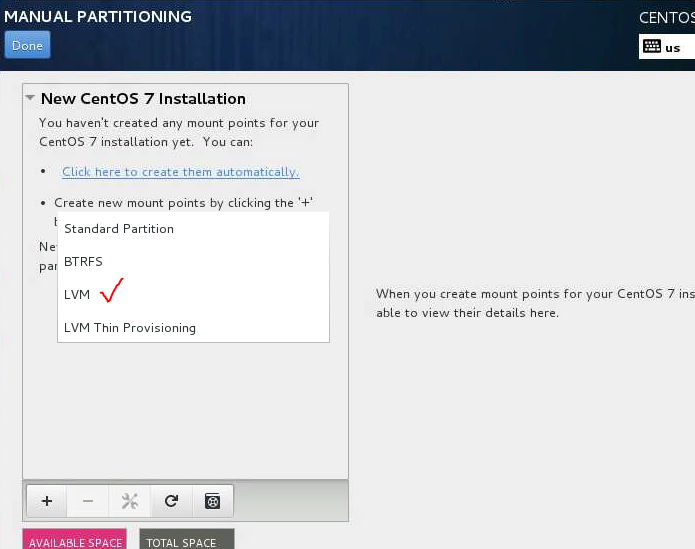Image resolution: width=695 pixels, height=549 pixels.
Task: Click the disk summary icon in toolbar
Action: point(212,501)
